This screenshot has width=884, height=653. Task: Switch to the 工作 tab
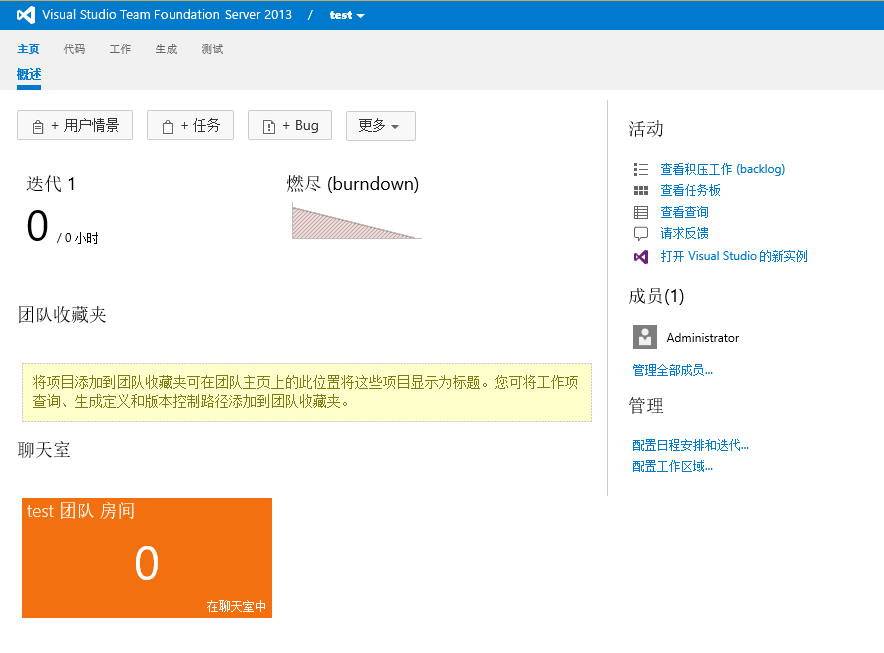click(120, 49)
